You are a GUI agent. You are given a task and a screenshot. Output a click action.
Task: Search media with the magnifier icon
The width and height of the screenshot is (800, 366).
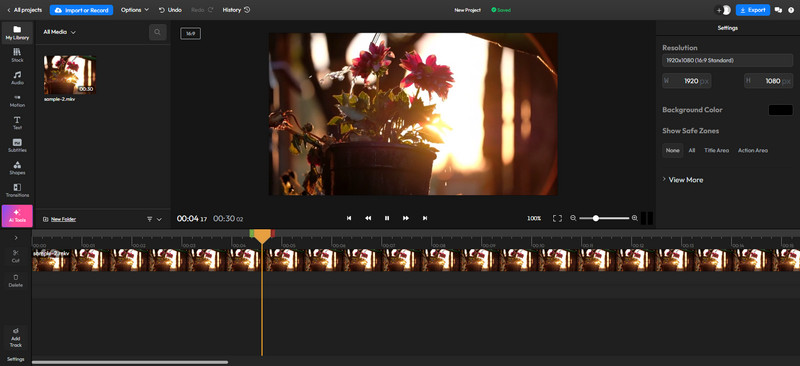pyautogui.click(x=157, y=32)
